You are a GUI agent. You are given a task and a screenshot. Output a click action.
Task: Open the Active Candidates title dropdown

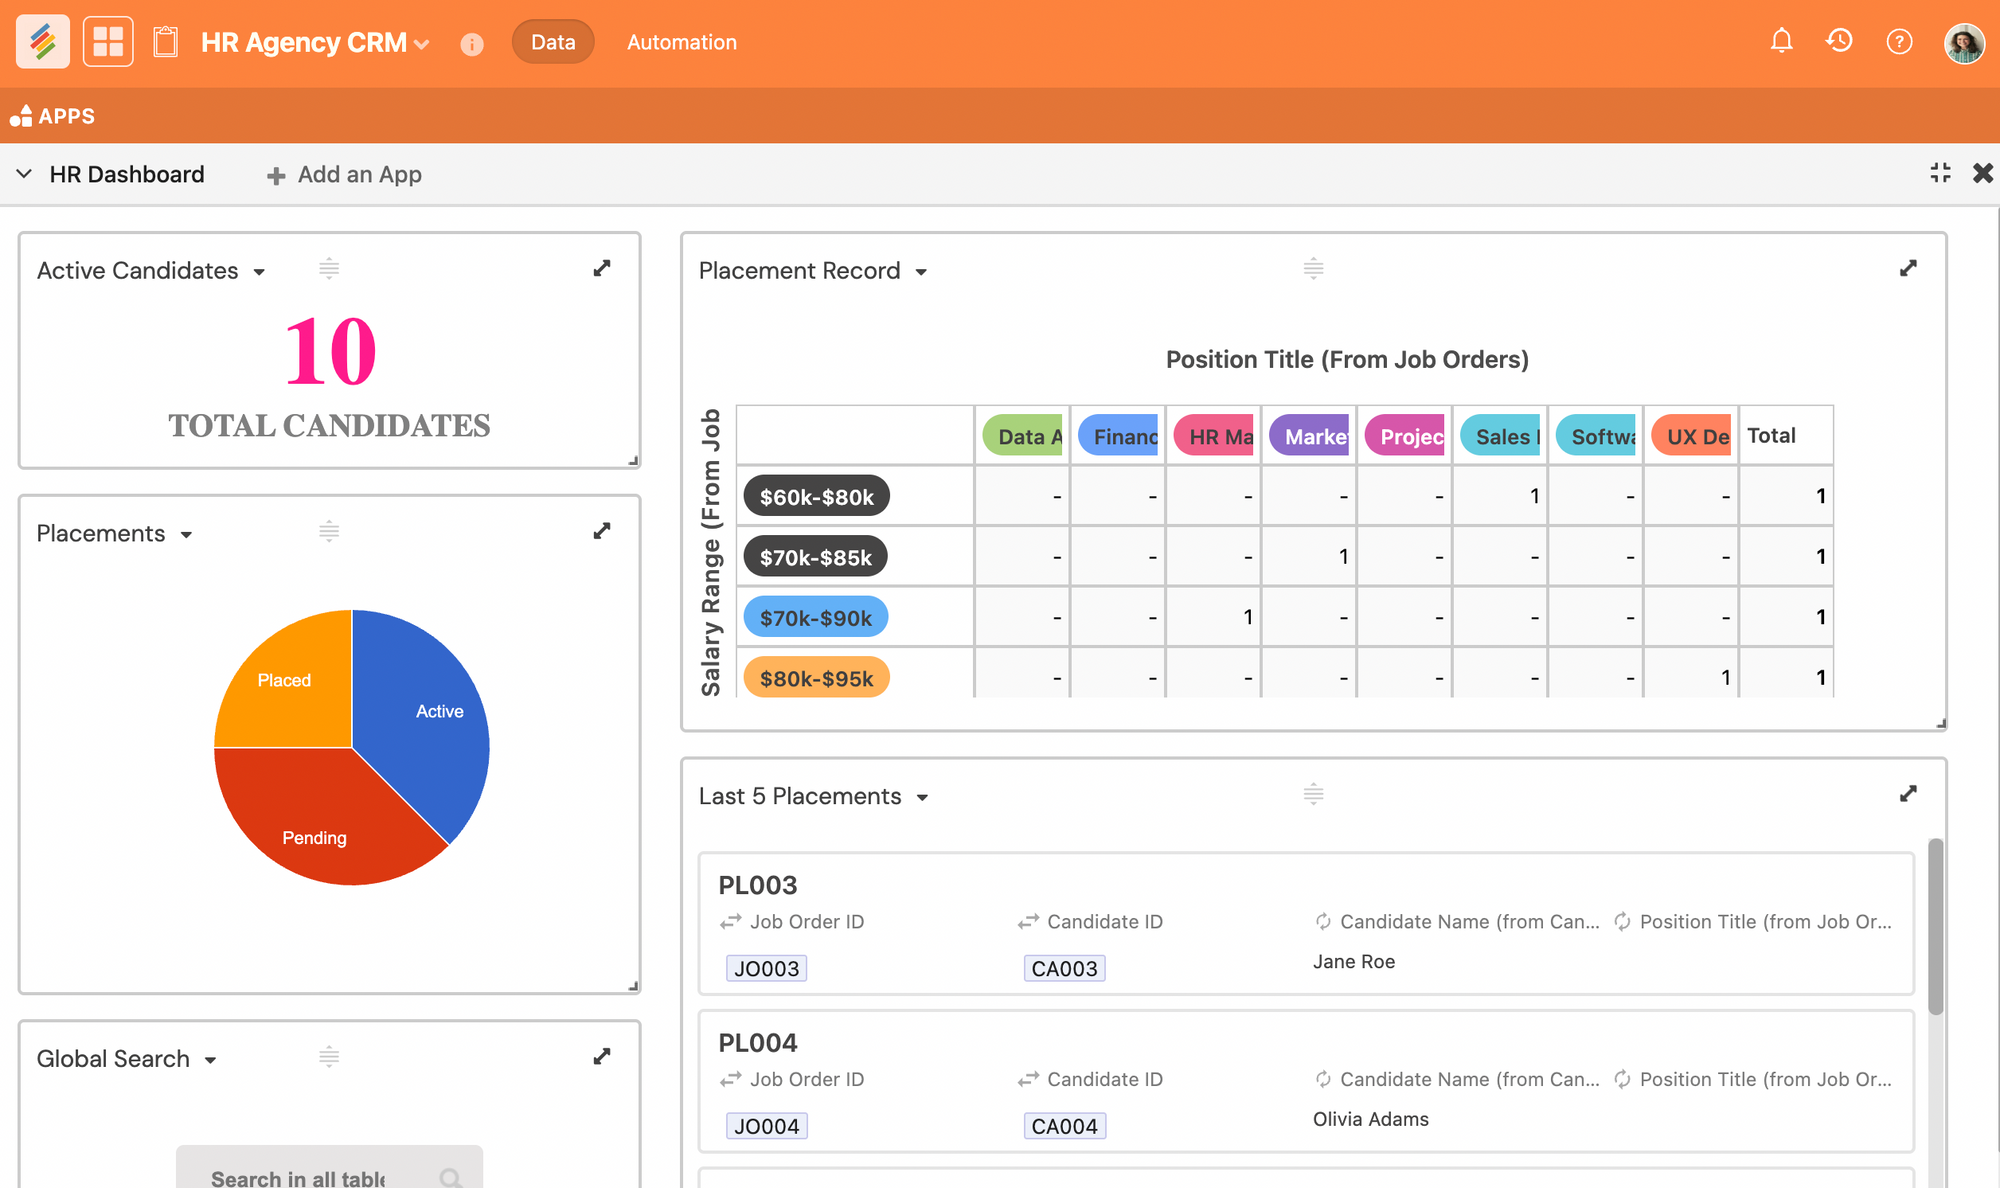(259, 272)
